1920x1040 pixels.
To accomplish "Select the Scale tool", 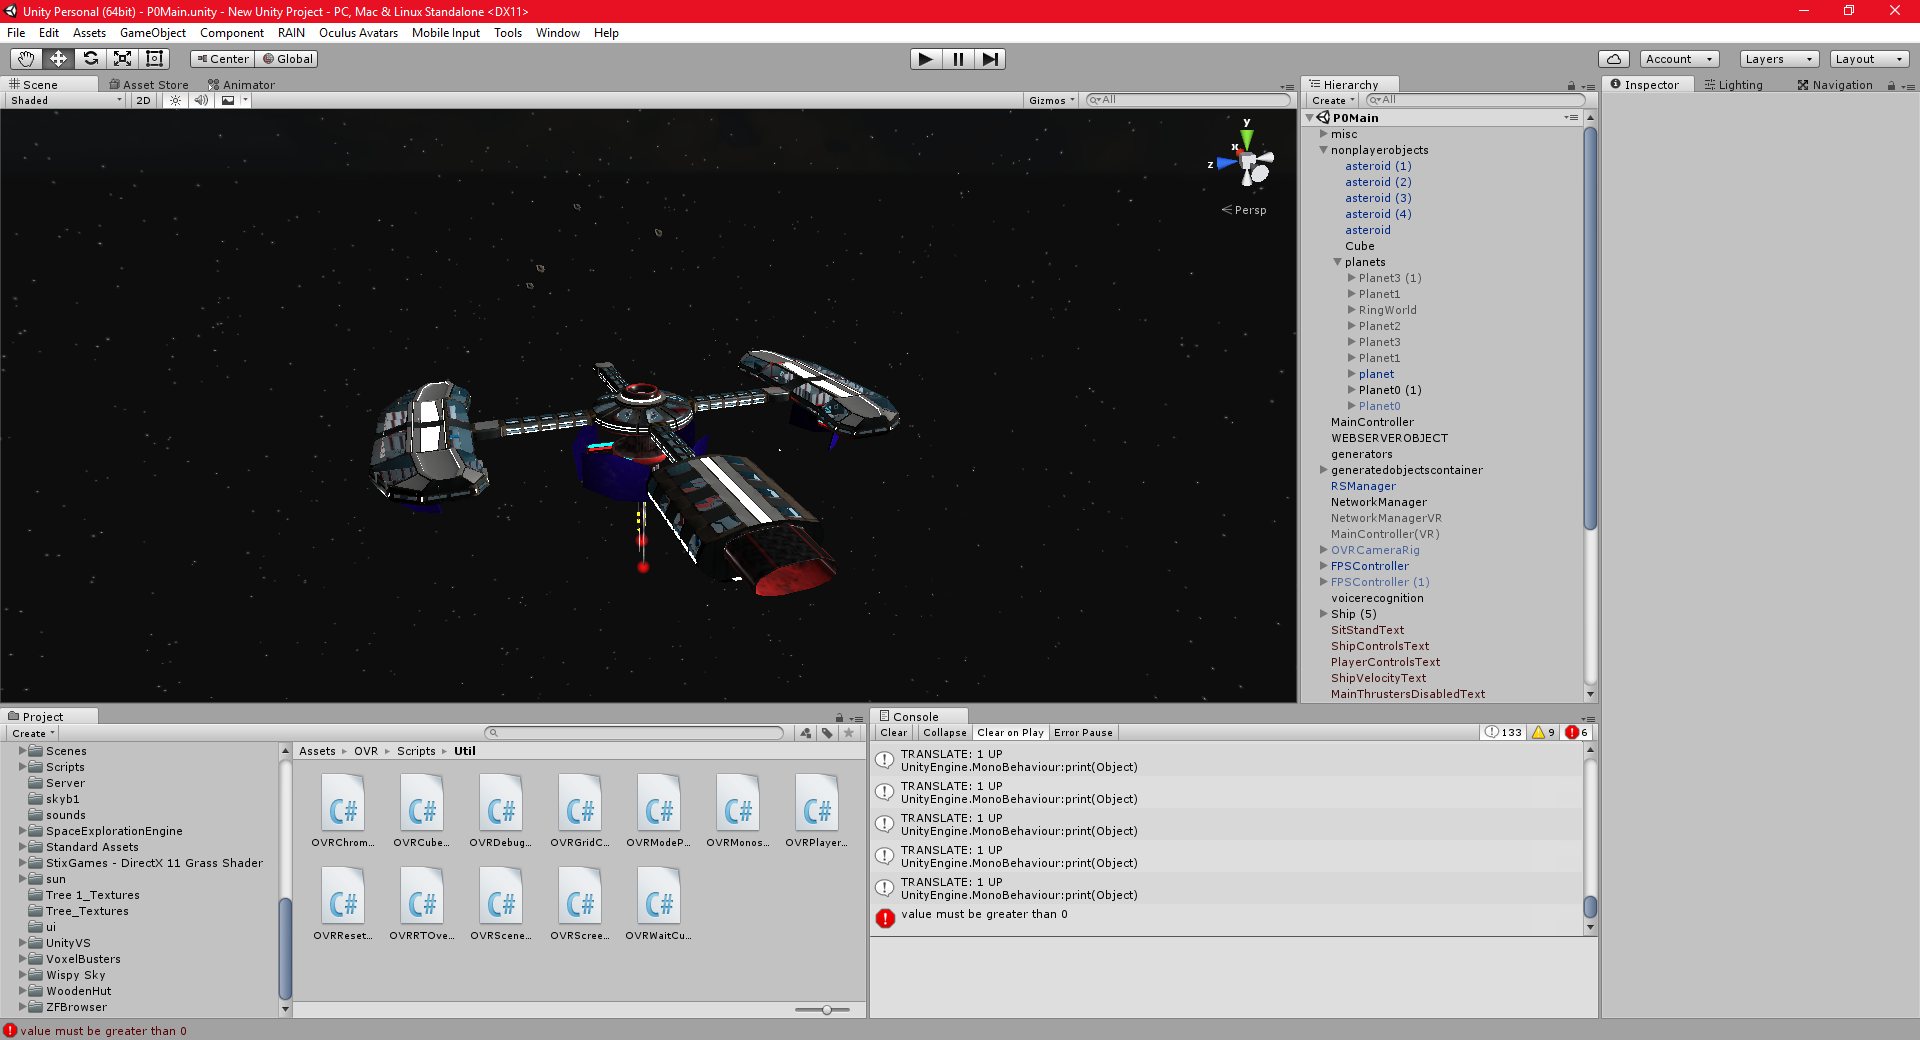I will [x=122, y=59].
